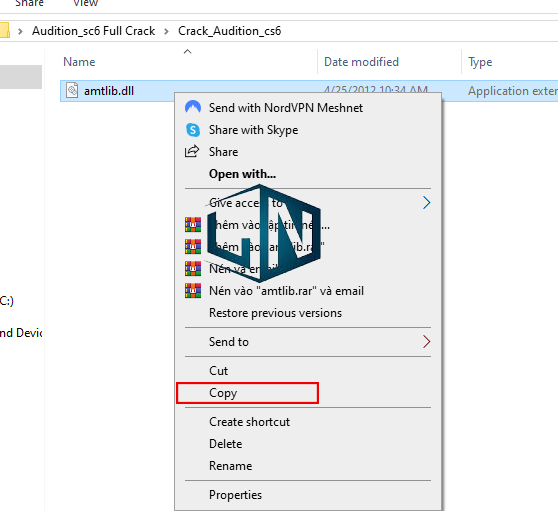Select Send with NordVPN Meshnet

(308, 108)
